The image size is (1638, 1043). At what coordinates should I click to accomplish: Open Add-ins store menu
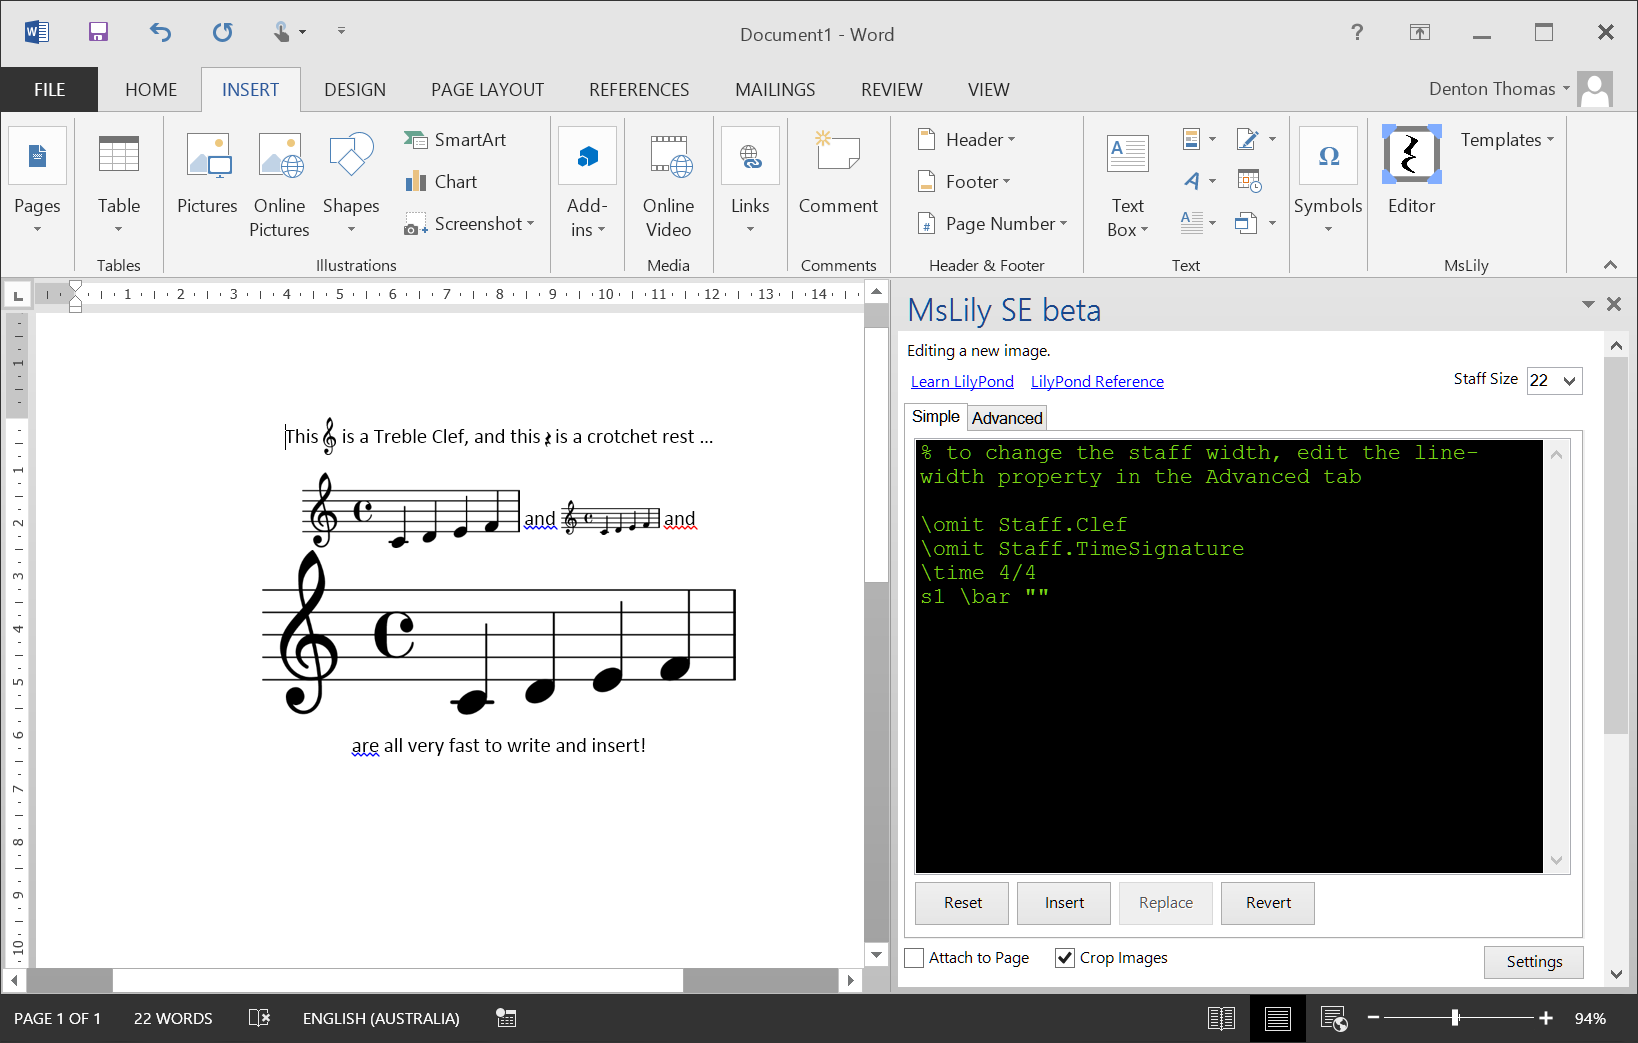pyautogui.click(x=587, y=183)
